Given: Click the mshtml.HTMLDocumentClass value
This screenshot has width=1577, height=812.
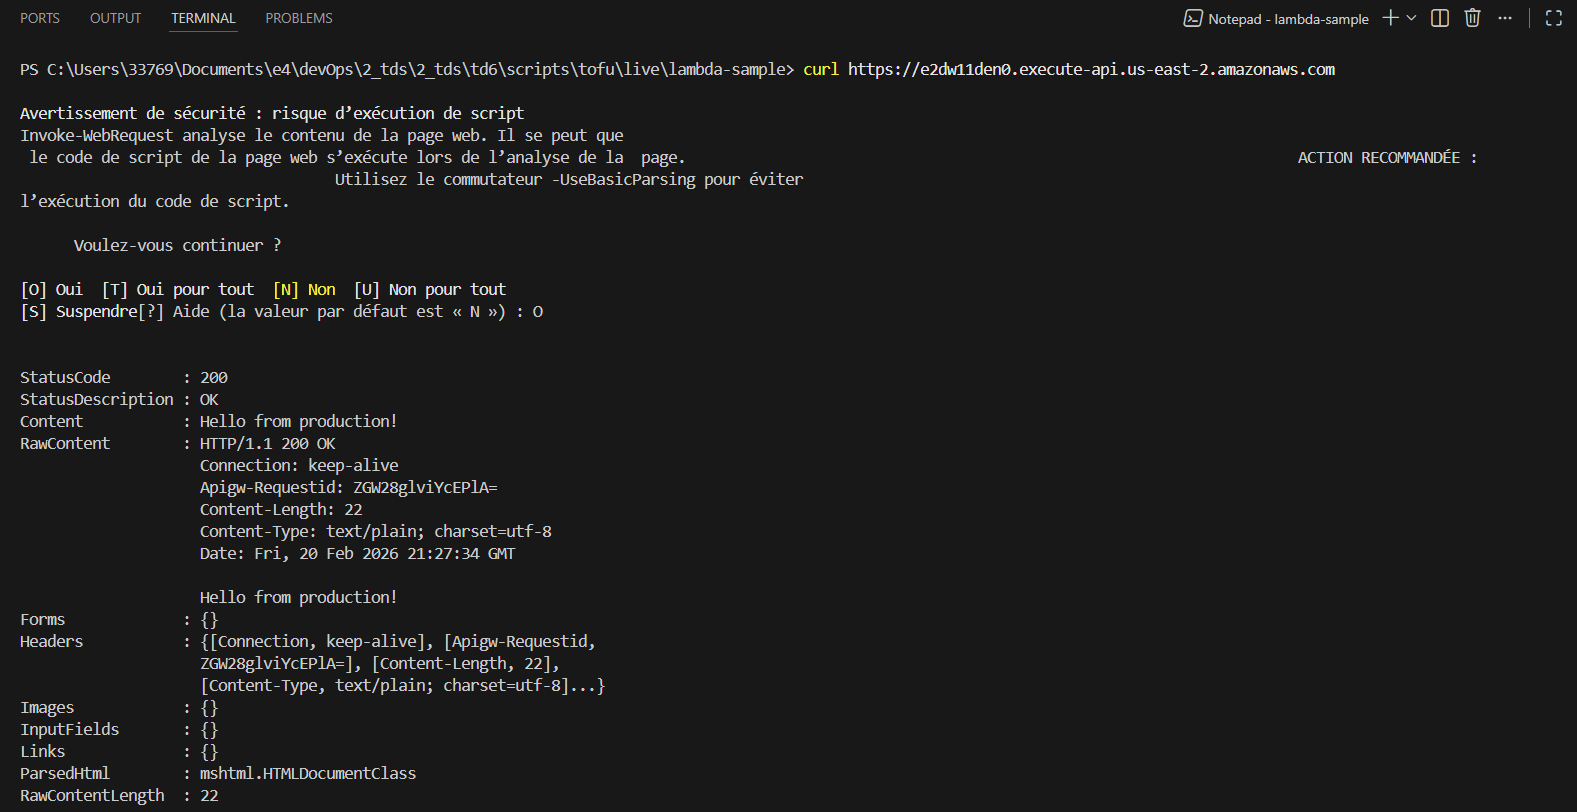Looking at the screenshot, I should (308, 773).
